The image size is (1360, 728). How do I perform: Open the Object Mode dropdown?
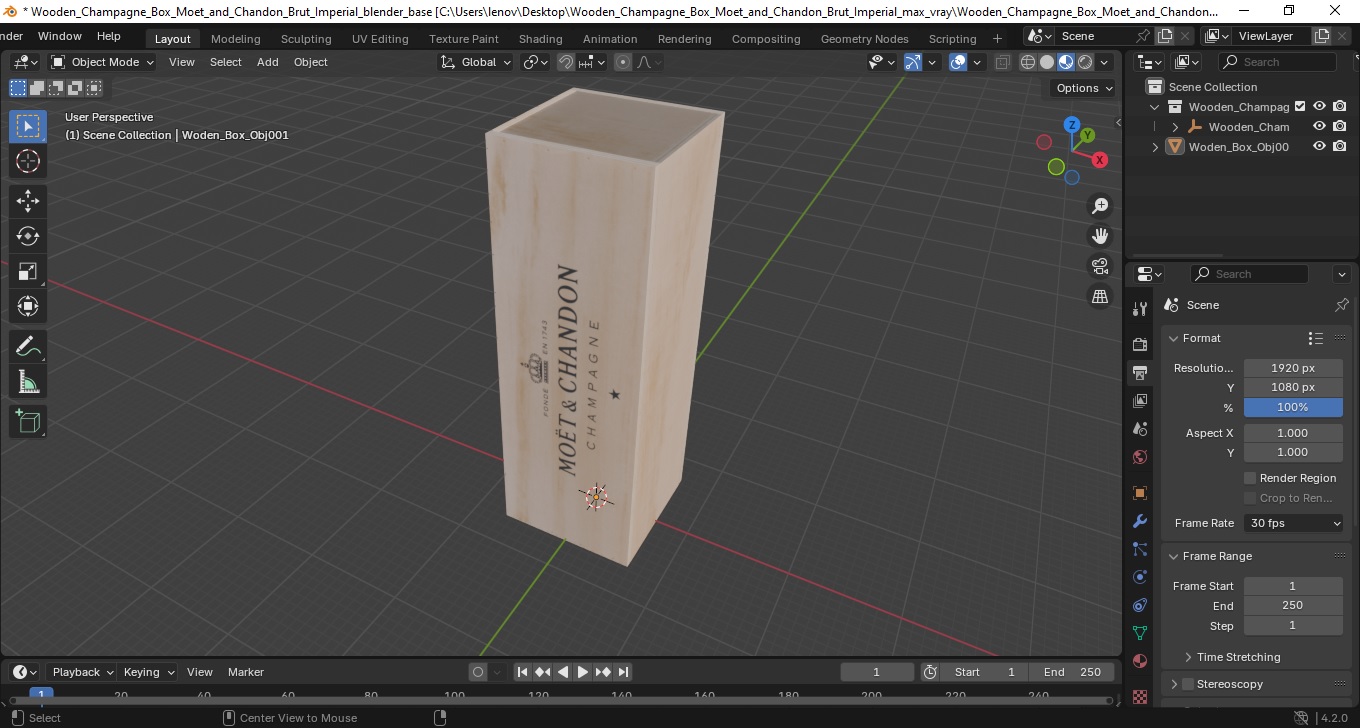103,62
